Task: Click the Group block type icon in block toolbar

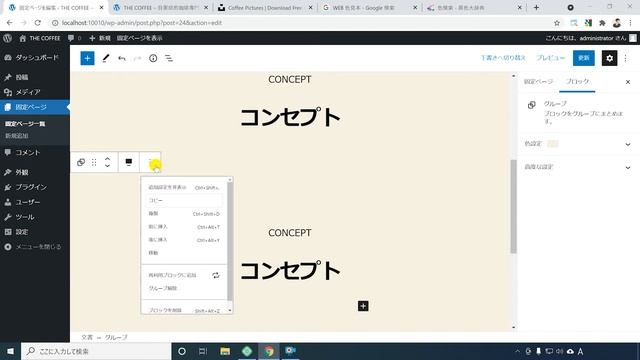Action: click(x=81, y=162)
